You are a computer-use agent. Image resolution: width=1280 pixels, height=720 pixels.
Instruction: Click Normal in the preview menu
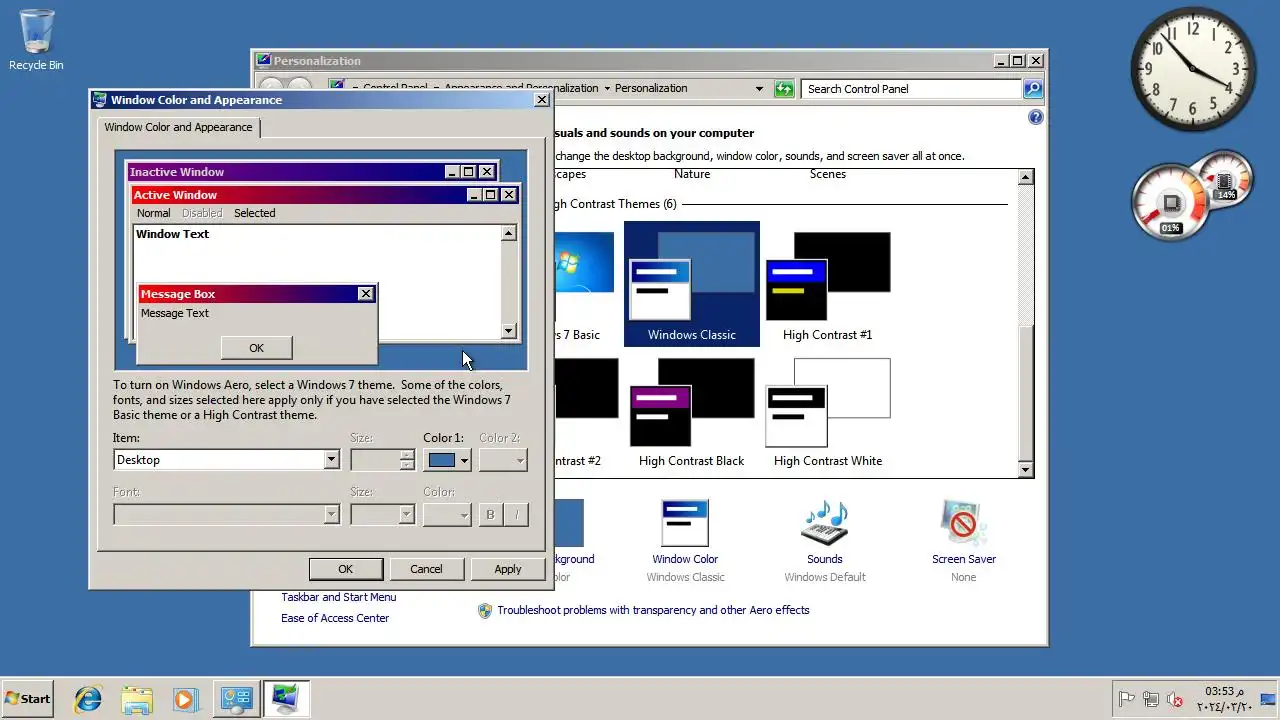tap(153, 213)
